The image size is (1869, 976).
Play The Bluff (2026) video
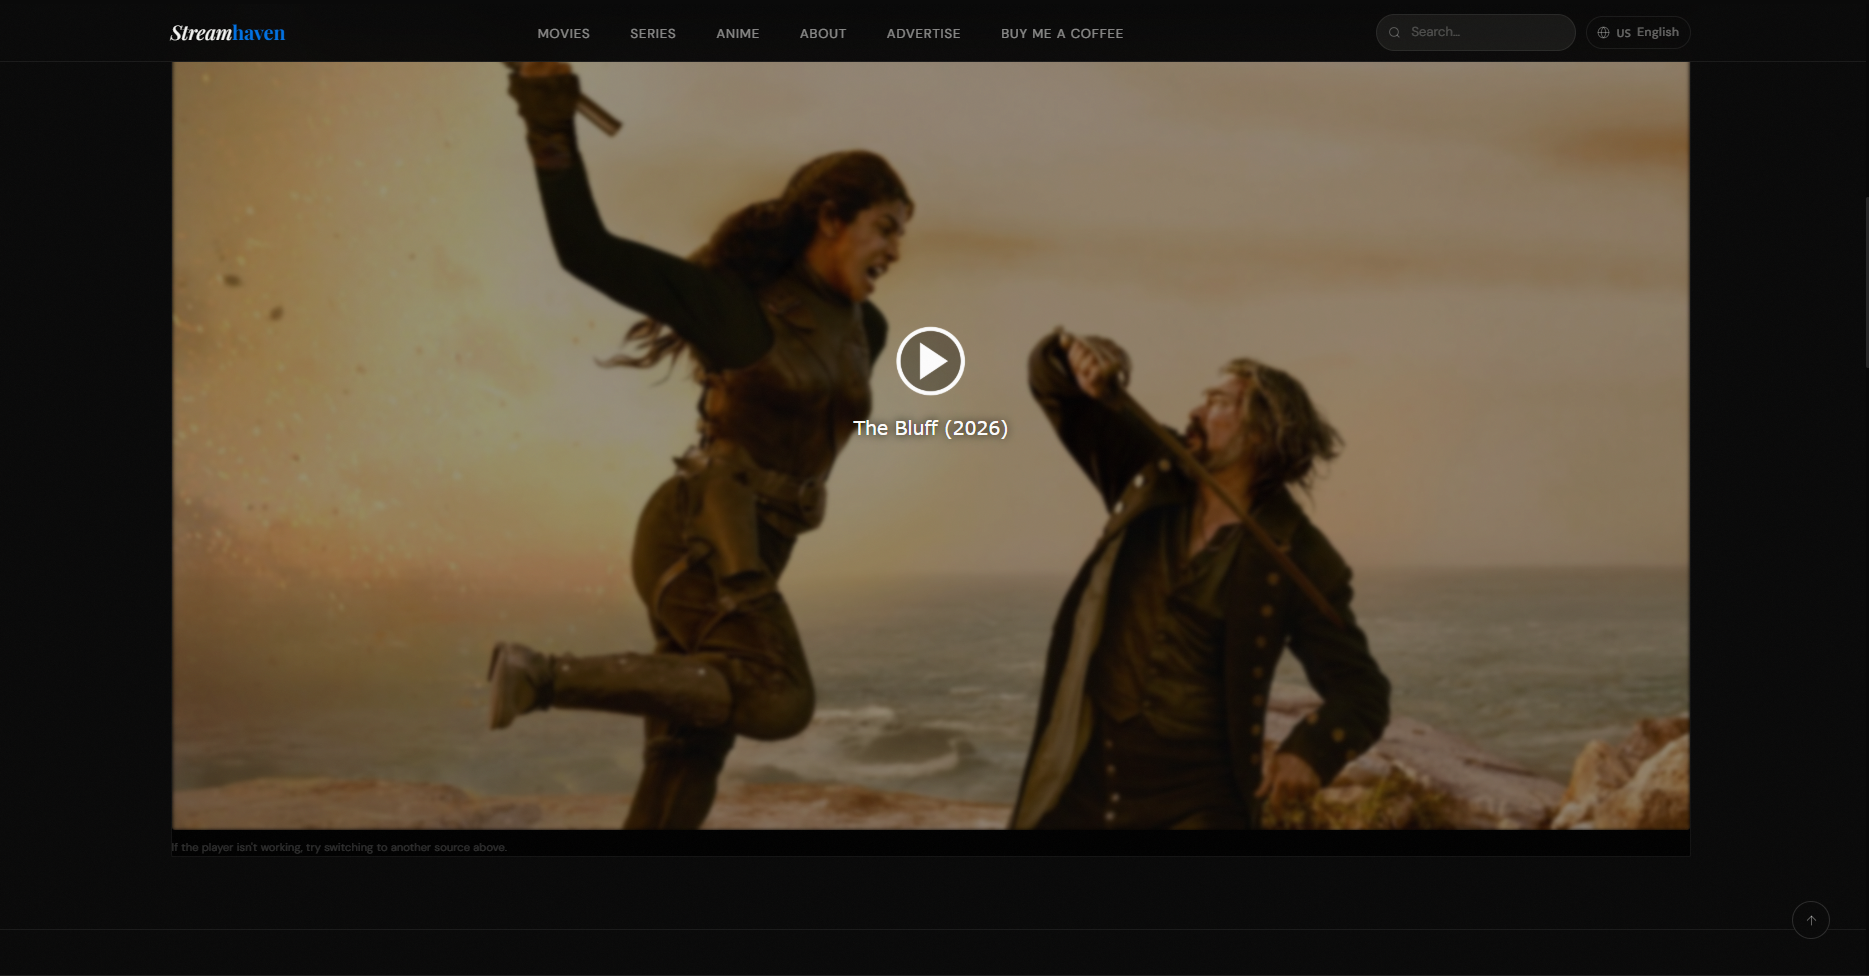(930, 361)
